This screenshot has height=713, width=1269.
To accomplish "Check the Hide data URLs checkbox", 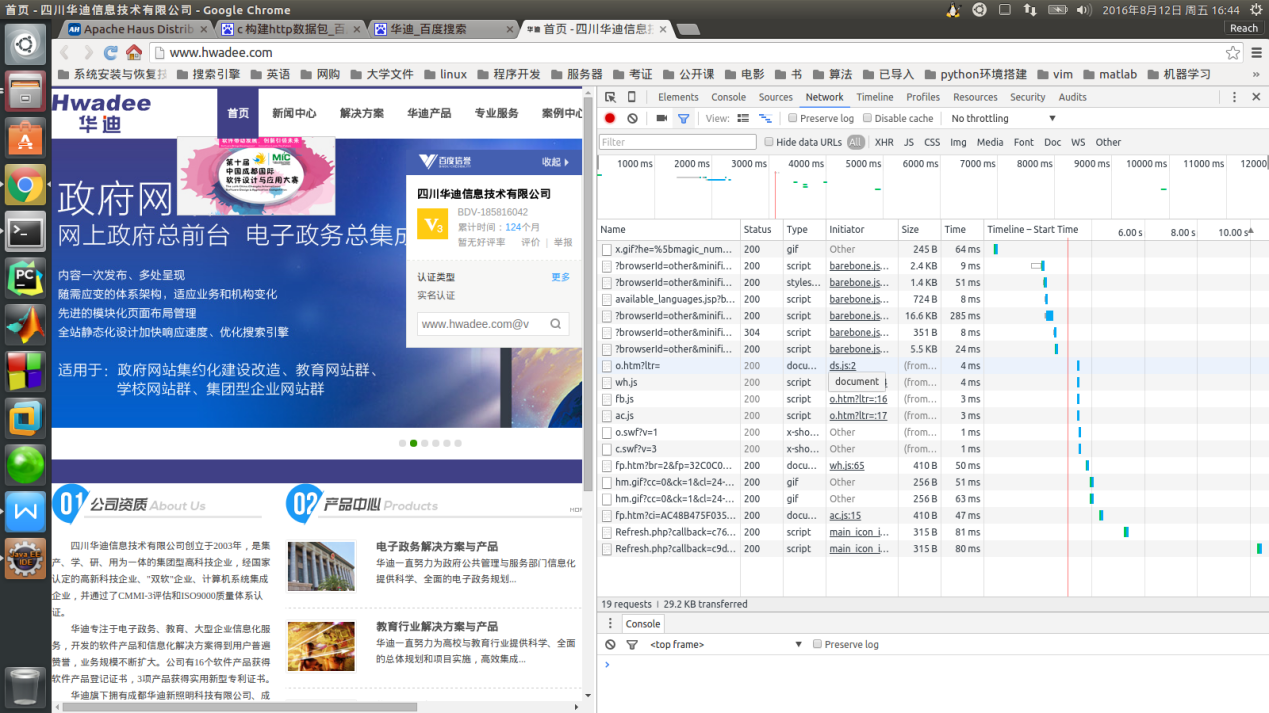I will [x=769, y=142].
